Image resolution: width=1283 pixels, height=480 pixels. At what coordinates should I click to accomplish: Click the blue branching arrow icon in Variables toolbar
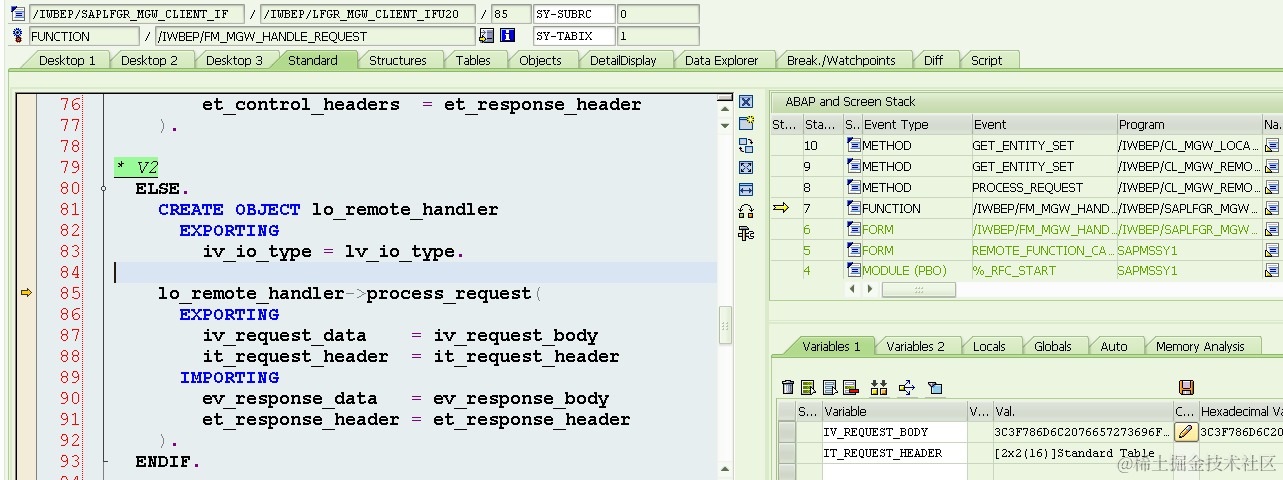pyautogui.click(x=907, y=388)
